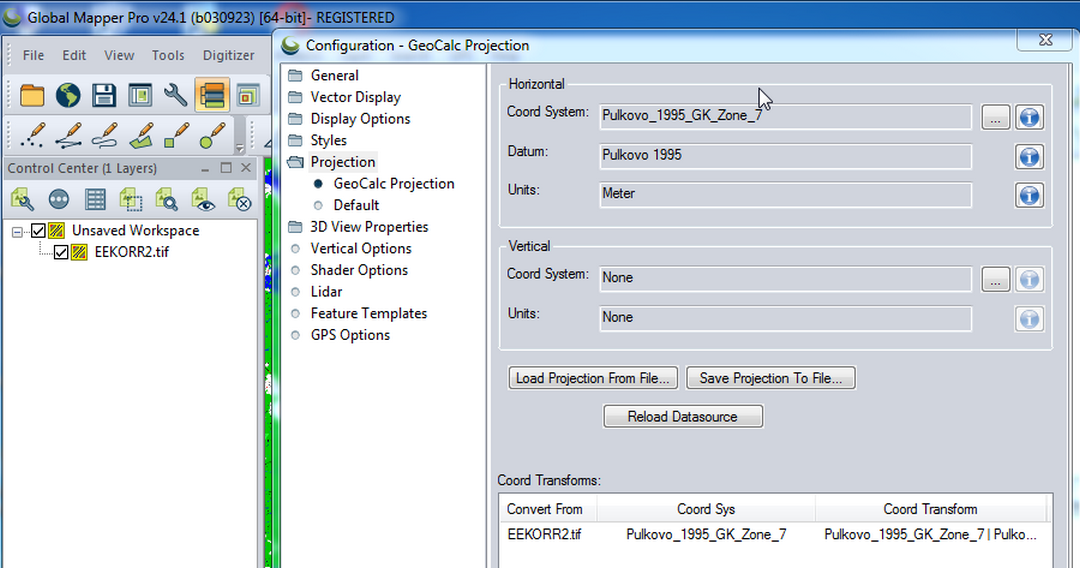
Task: Select the create area polygon tool
Action: pos(141,135)
